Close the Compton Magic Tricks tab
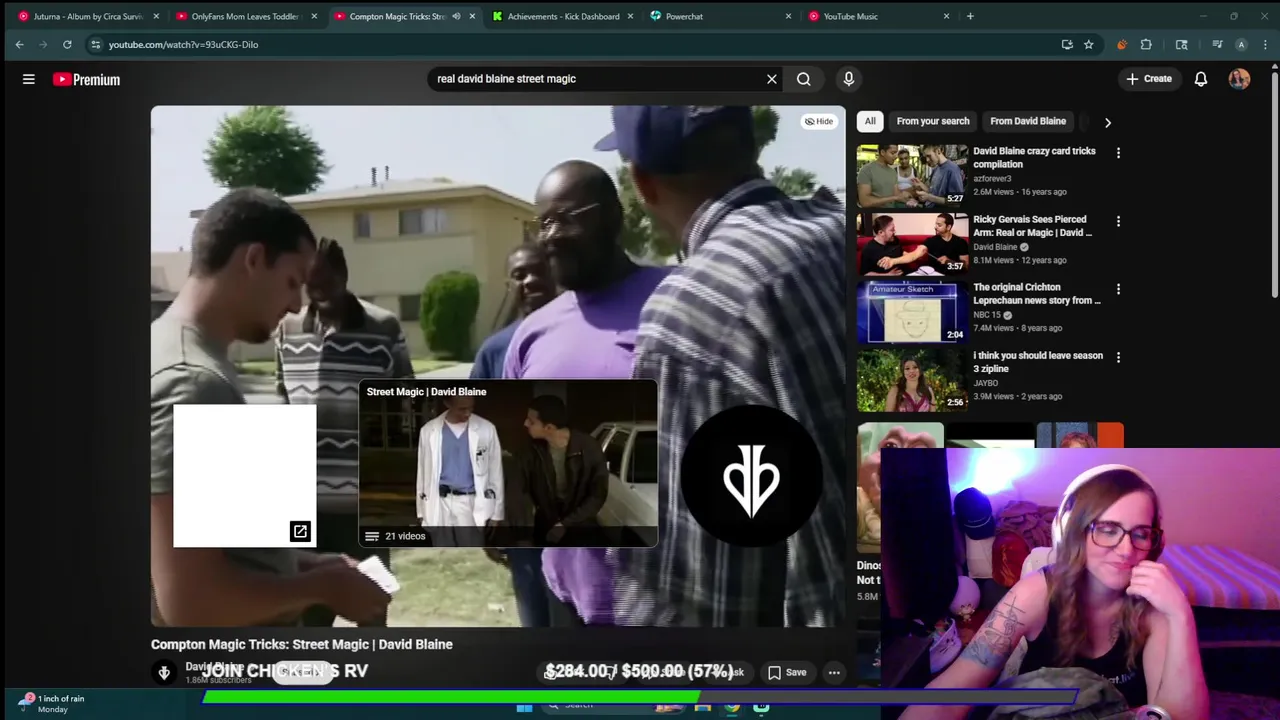1280x720 pixels. point(472,16)
